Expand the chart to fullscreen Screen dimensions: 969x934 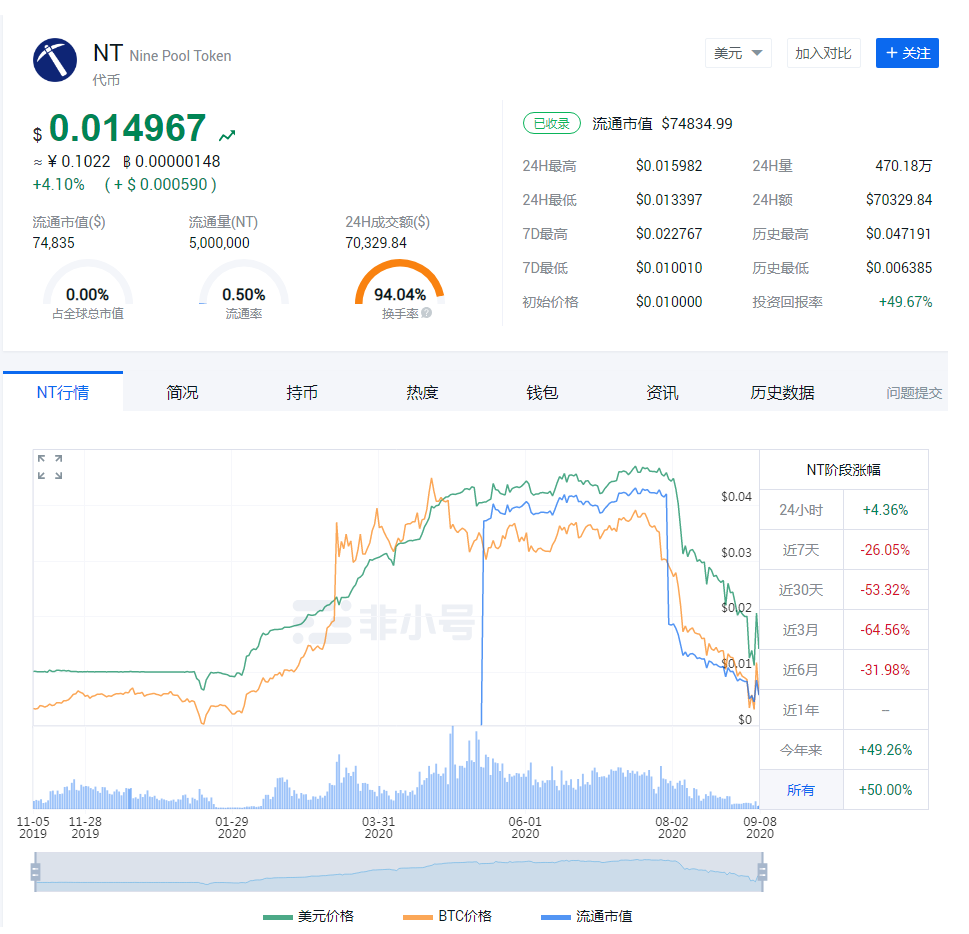tap(50, 467)
